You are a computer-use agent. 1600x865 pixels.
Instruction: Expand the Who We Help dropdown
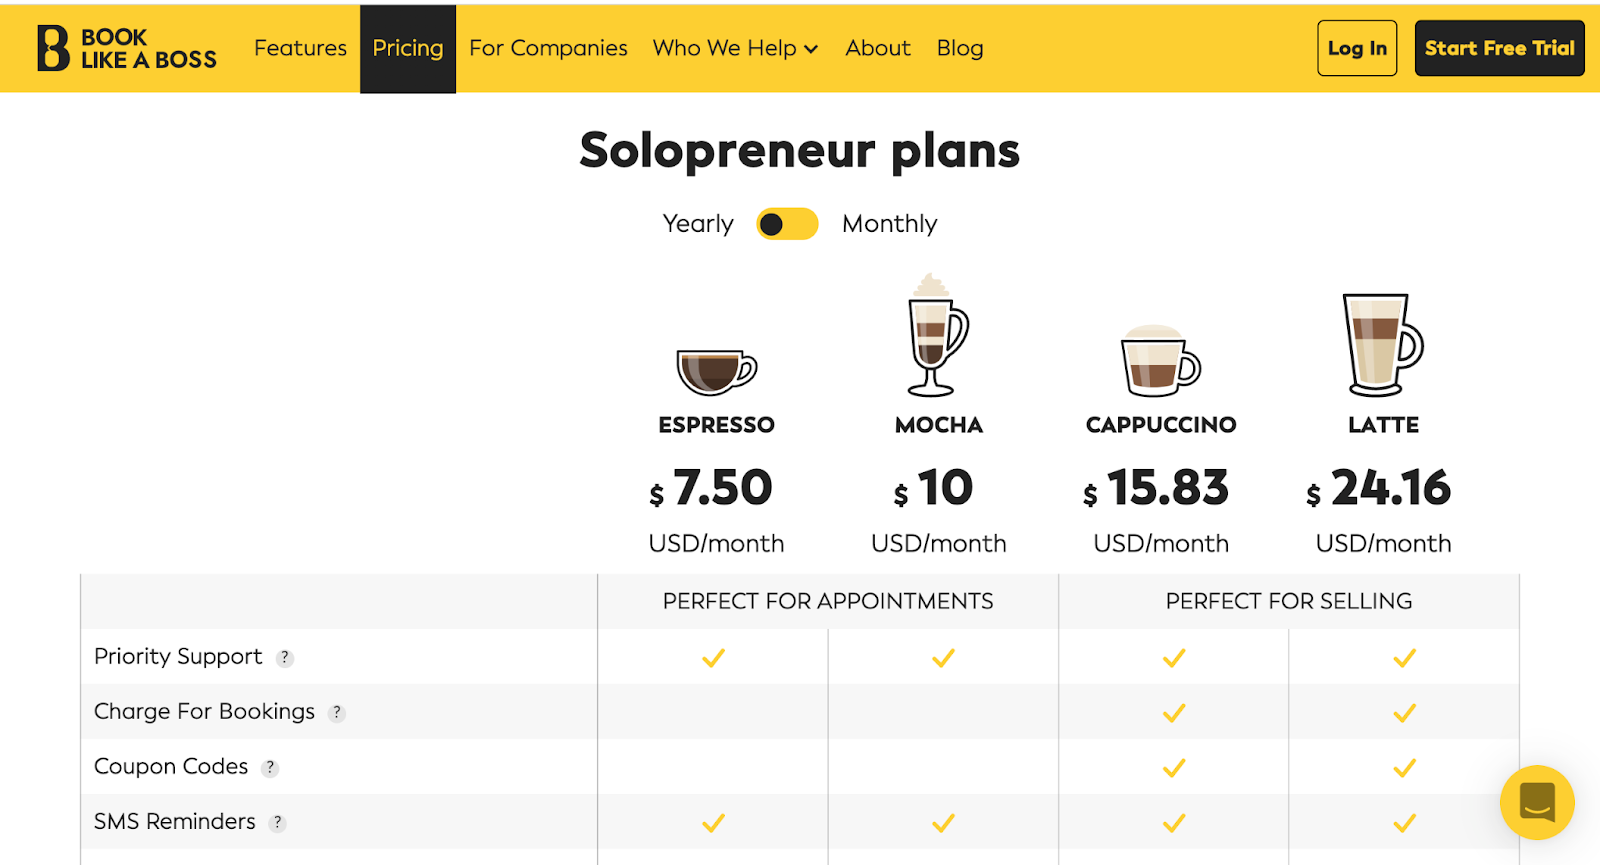click(x=735, y=48)
